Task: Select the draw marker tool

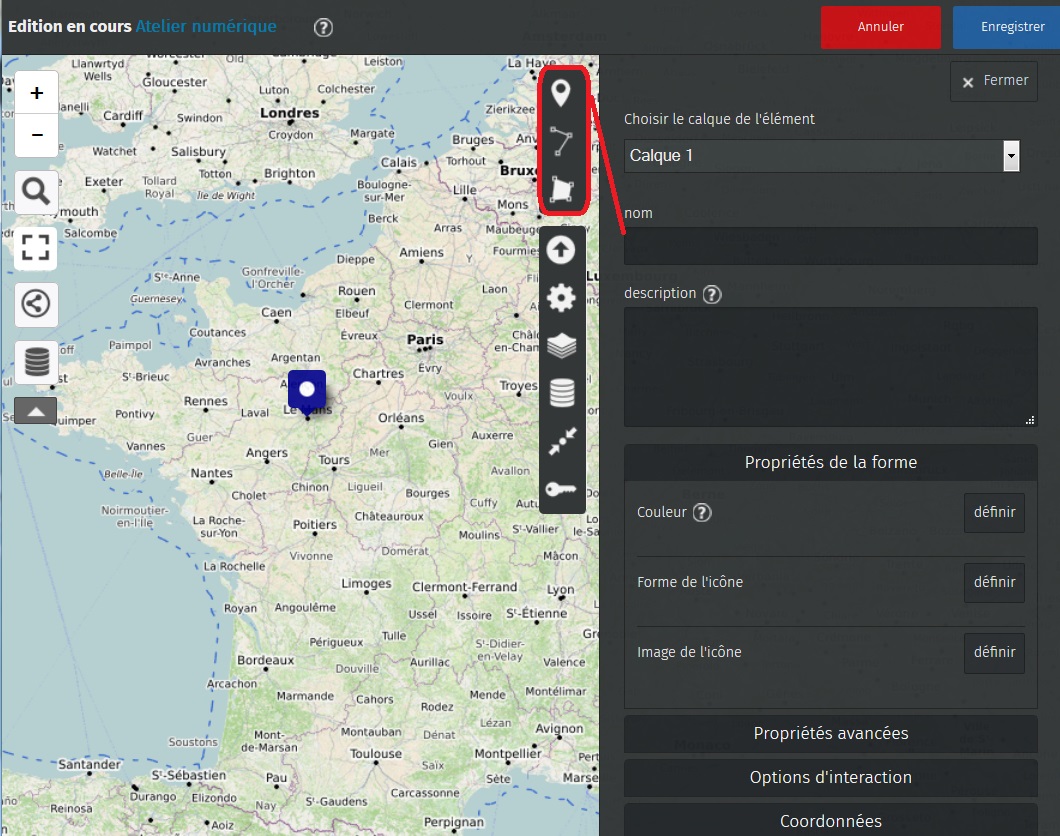Action: pyautogui.click(x=560, y=93)
